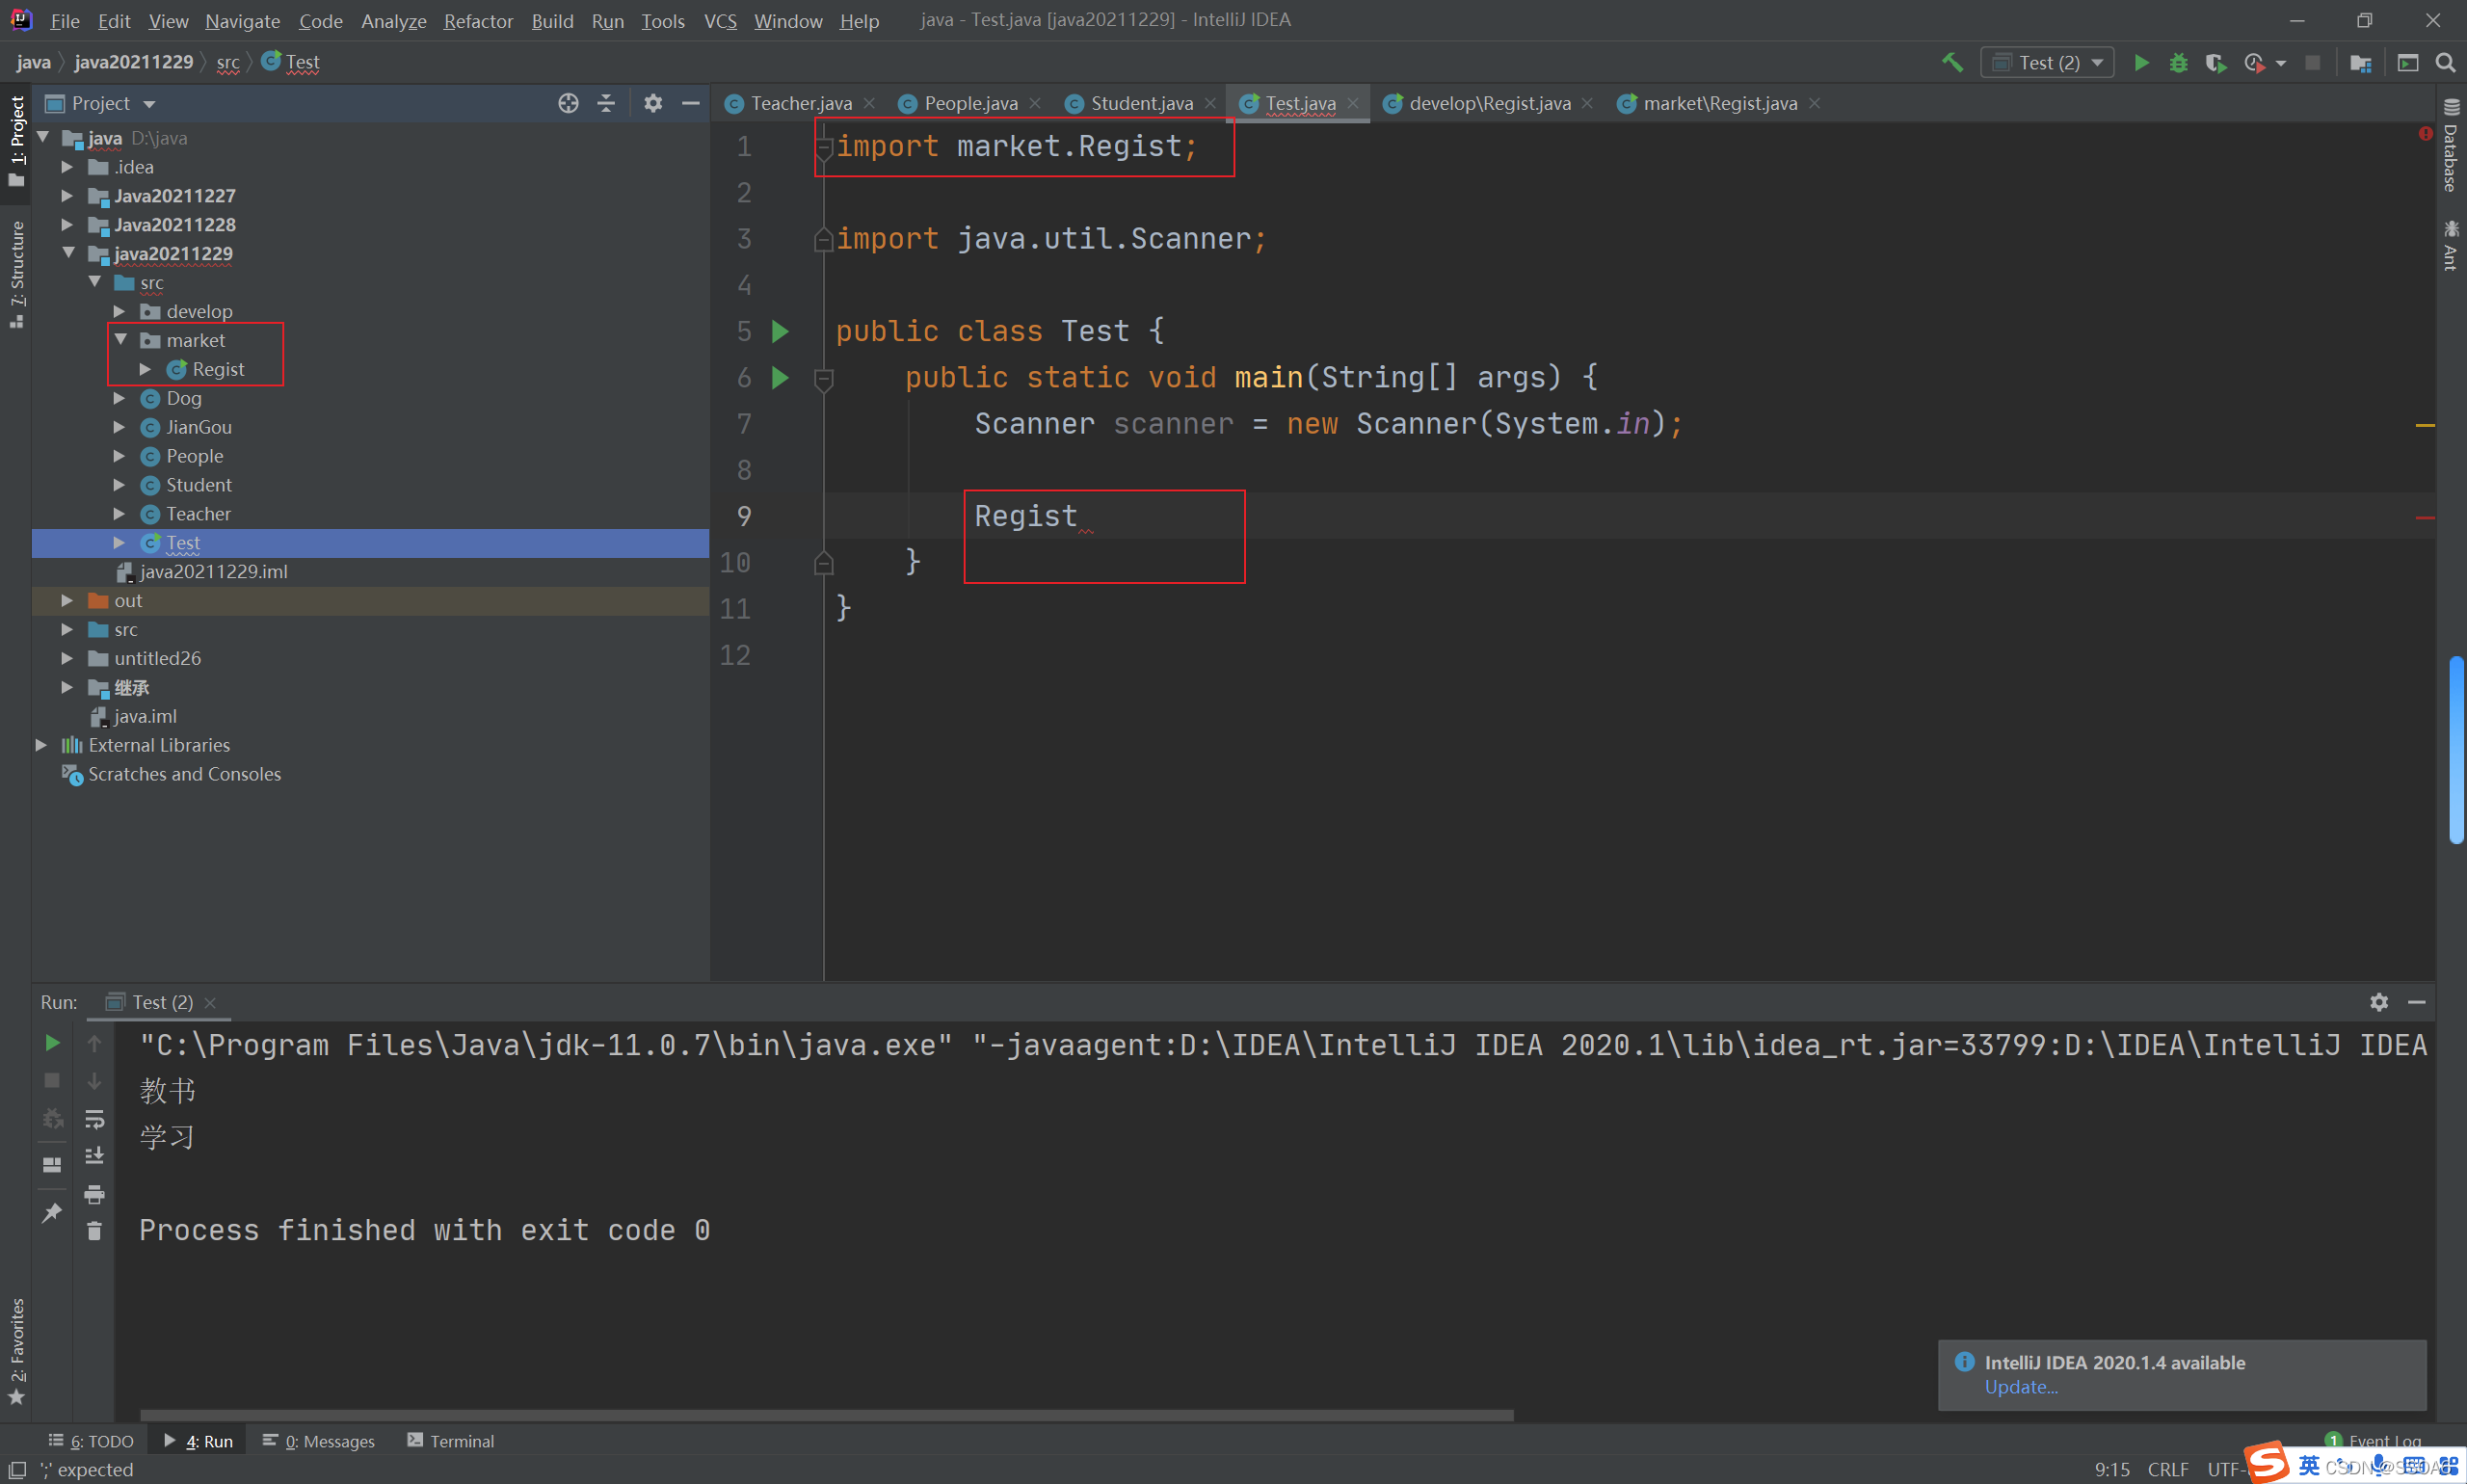The width and height of the screenshot is (2467, 1484).
Task: Start debugging with the green bug icon
Action: coord(2178,62)
